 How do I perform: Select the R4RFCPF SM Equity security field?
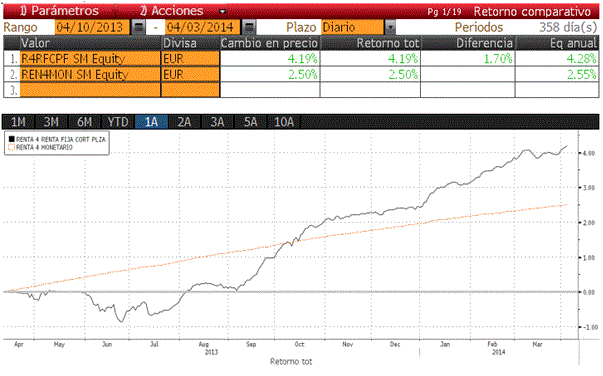point(90,59)
